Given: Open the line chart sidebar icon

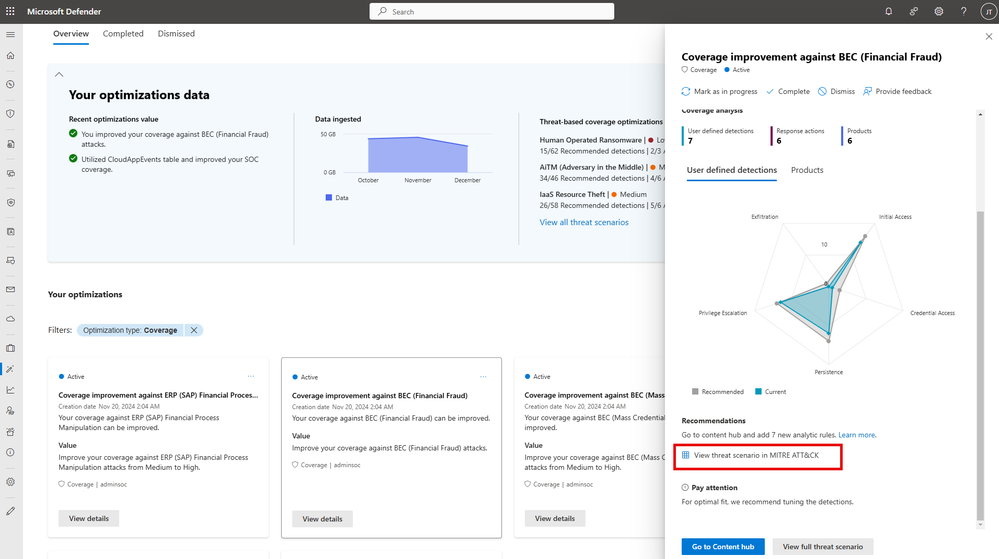Looking at the screenshot, I should click(x=10, y=389).
